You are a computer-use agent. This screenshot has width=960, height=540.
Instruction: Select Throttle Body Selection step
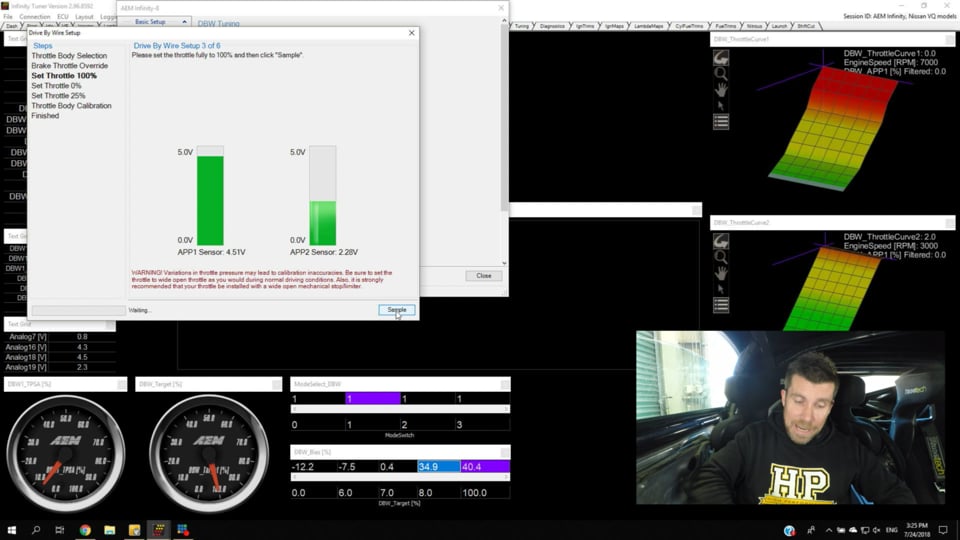tap(69, 56)
